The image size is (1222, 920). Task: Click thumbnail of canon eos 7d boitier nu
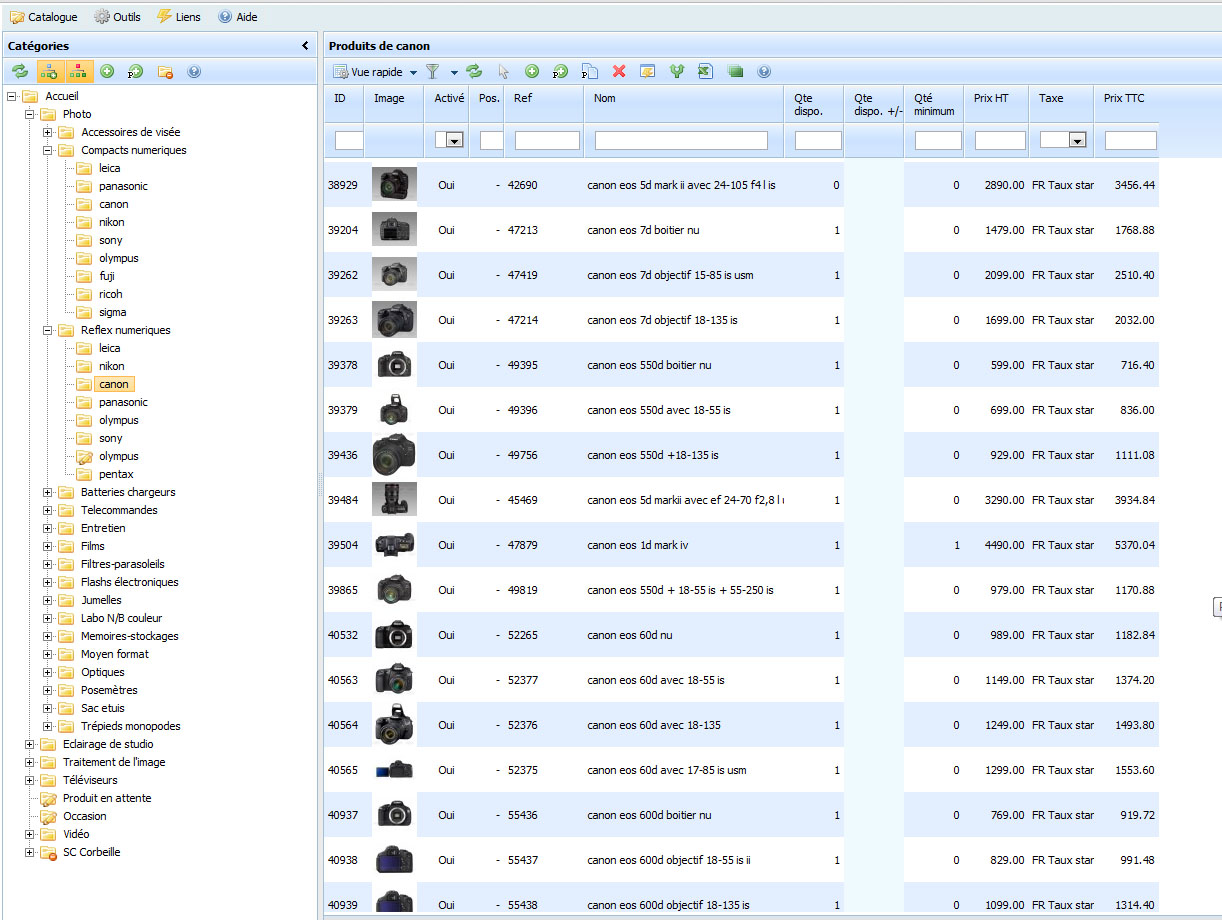coord(394,230)
